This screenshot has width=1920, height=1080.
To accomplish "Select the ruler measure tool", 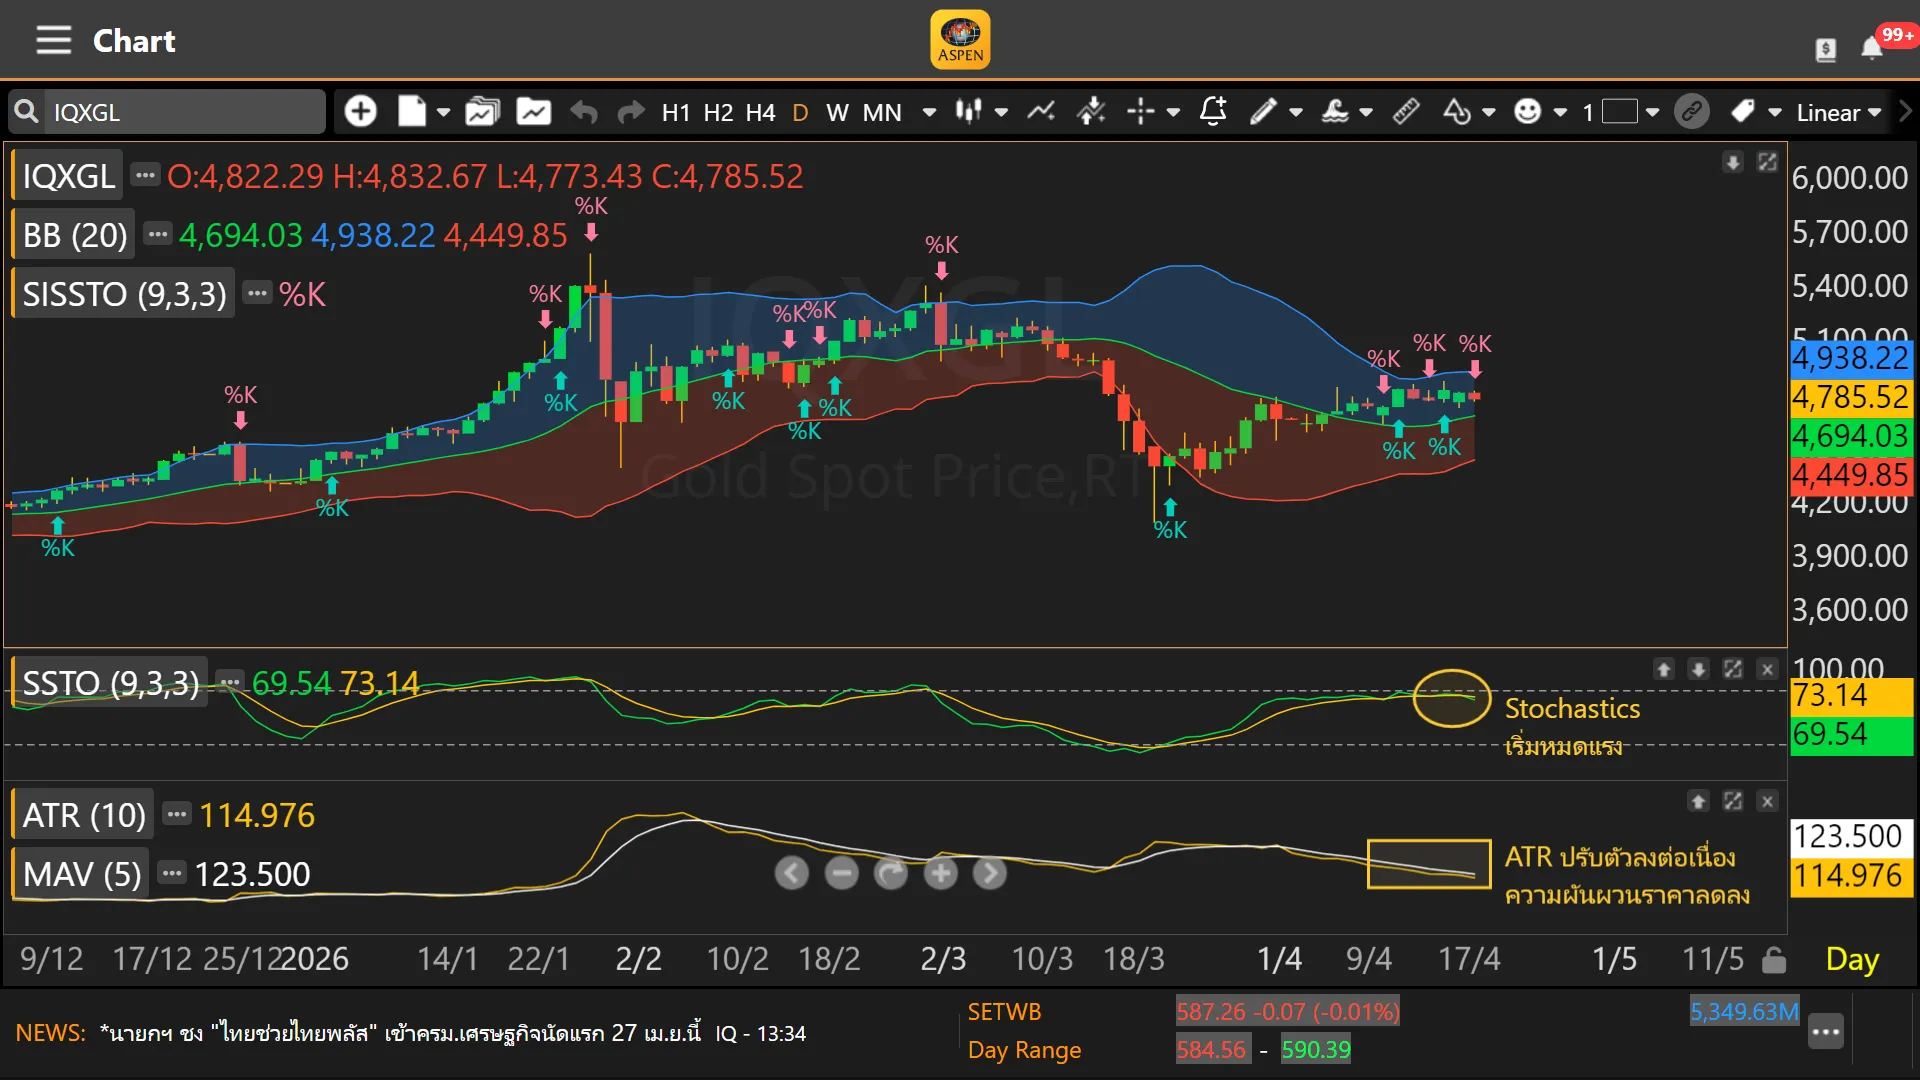I will click(x=1406, y=111).
